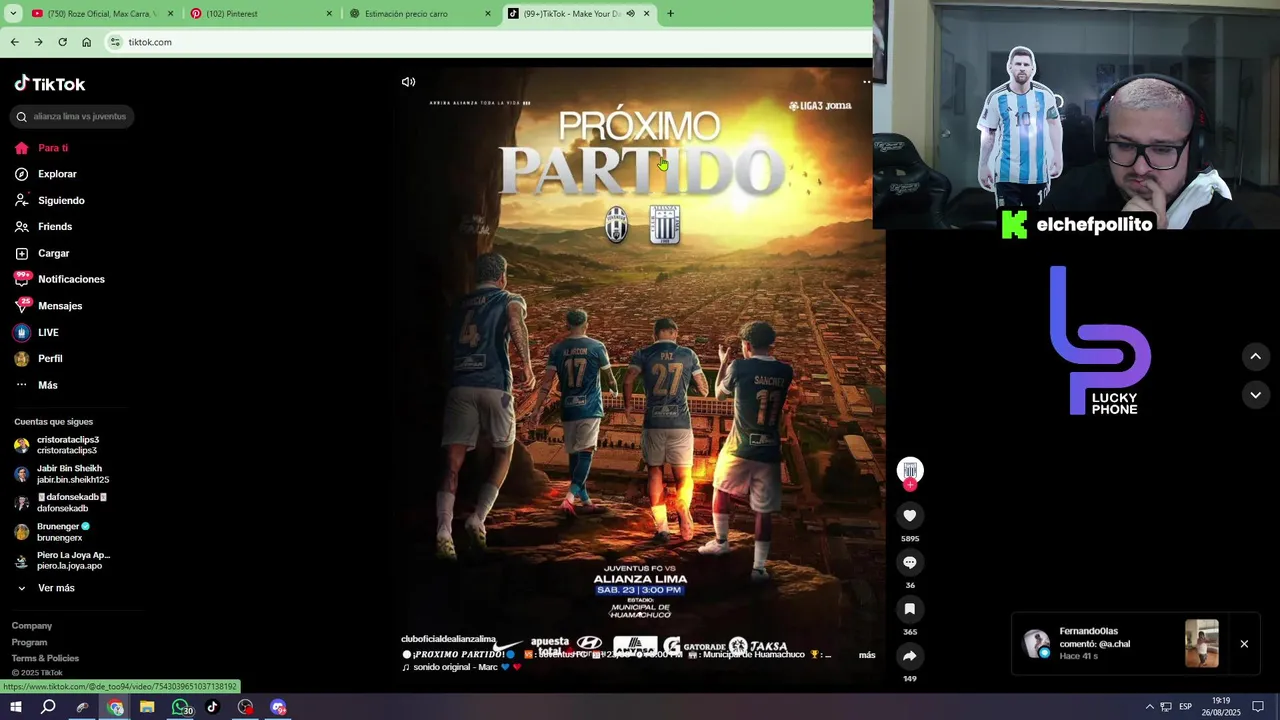Click the search field with 'alianza lima vs juventus'

[x=73, y=116]
